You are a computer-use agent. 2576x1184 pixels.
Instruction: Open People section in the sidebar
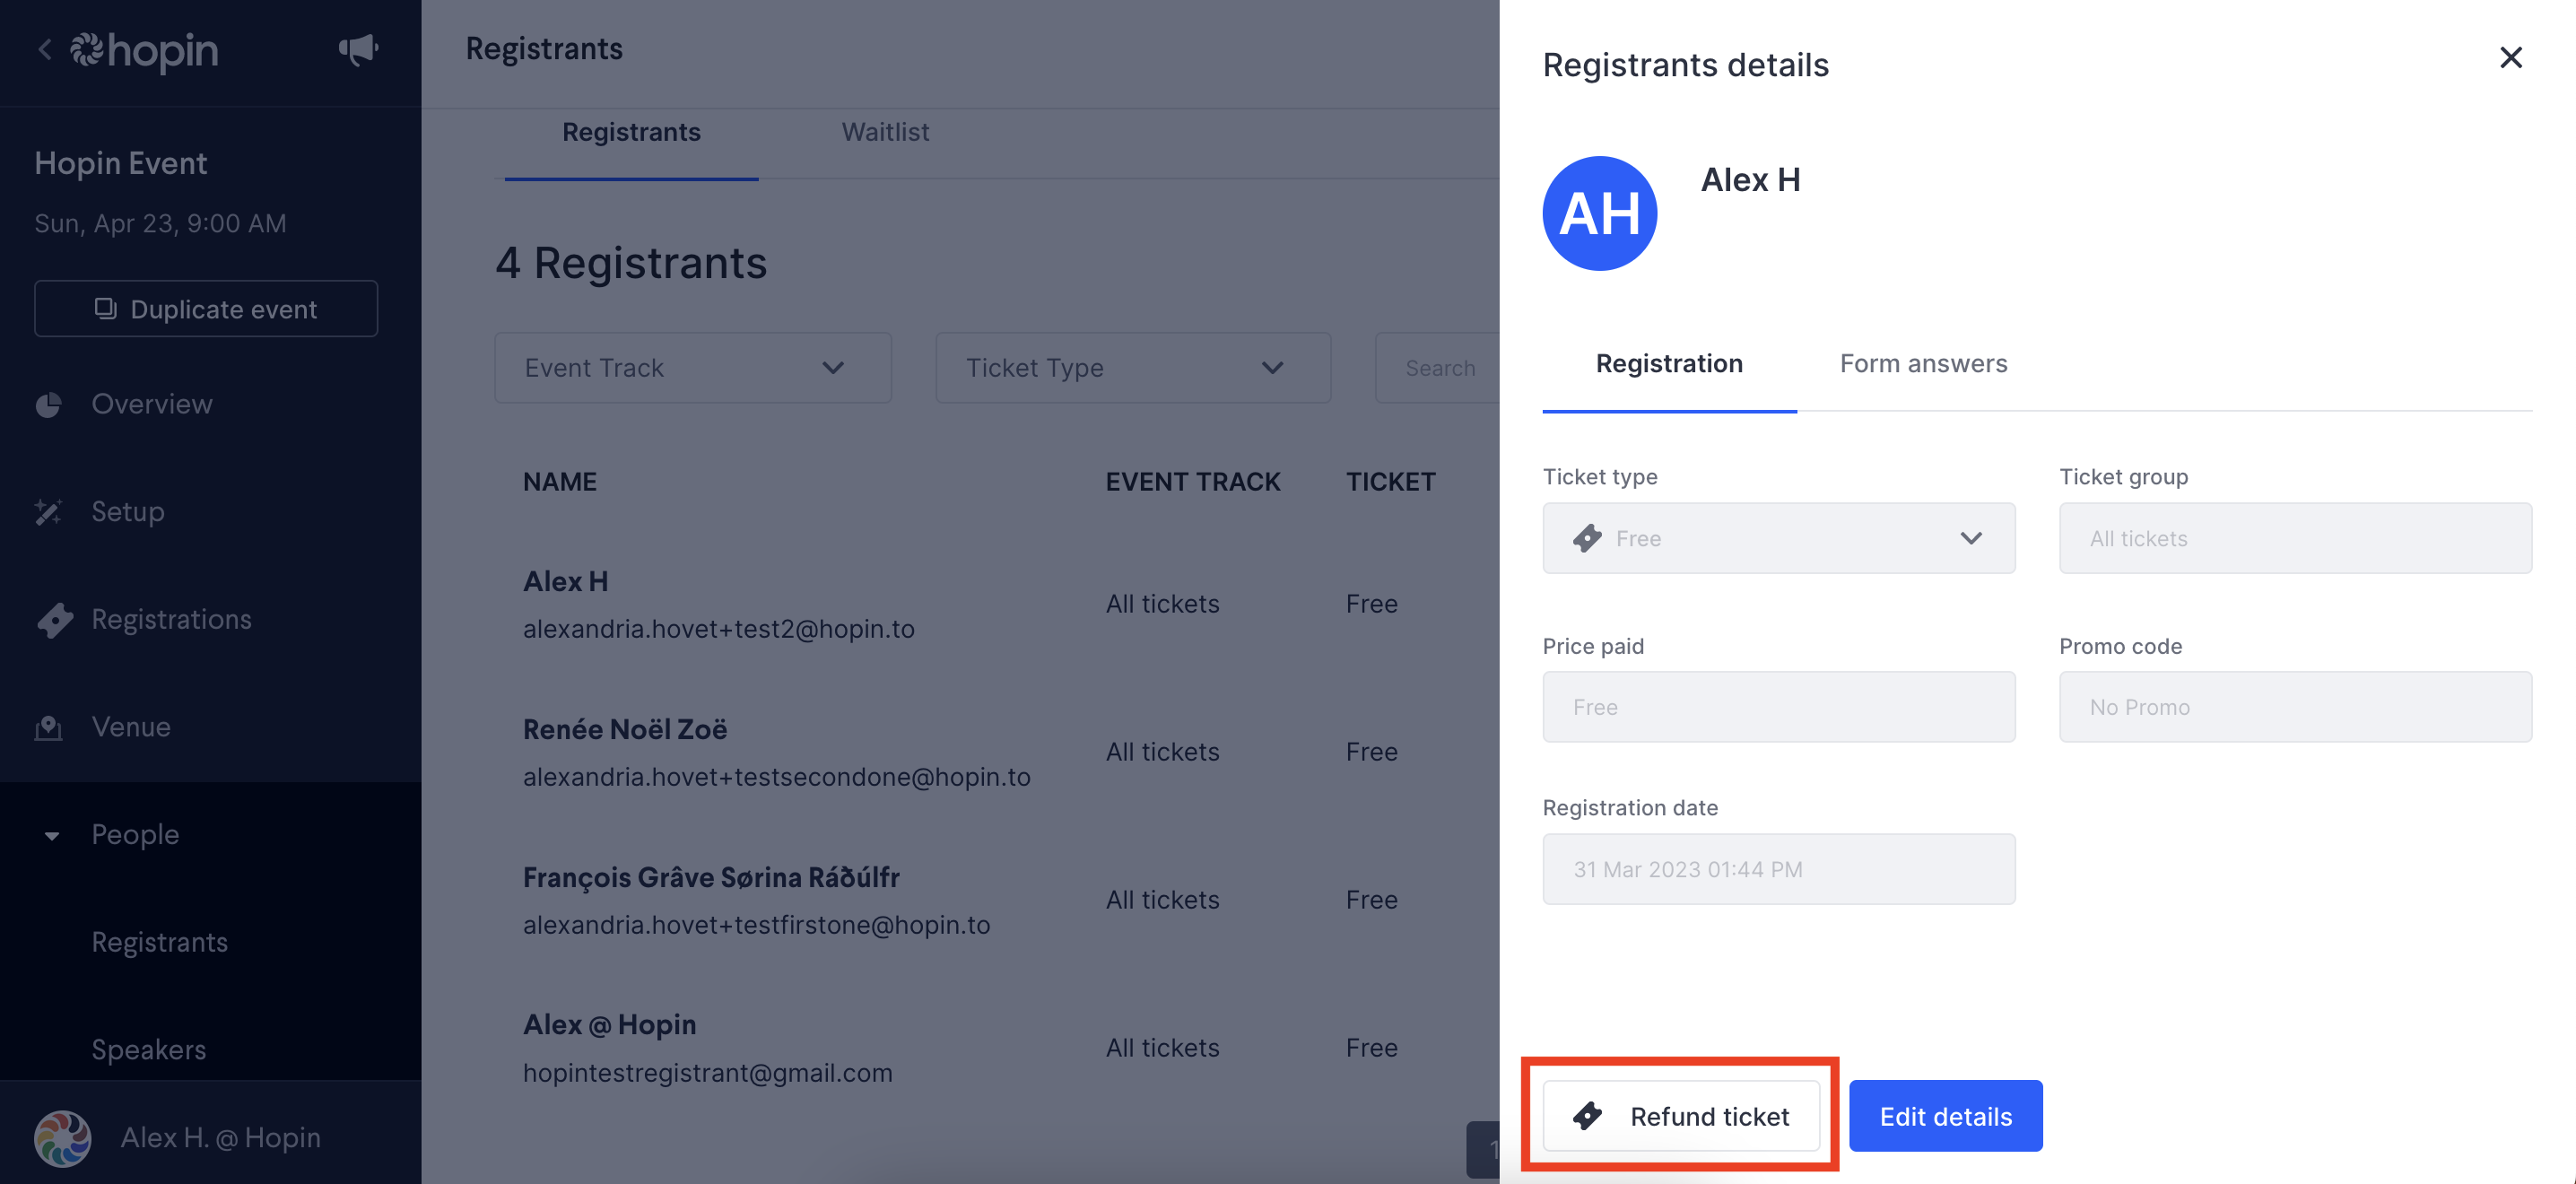click(135, 835)
